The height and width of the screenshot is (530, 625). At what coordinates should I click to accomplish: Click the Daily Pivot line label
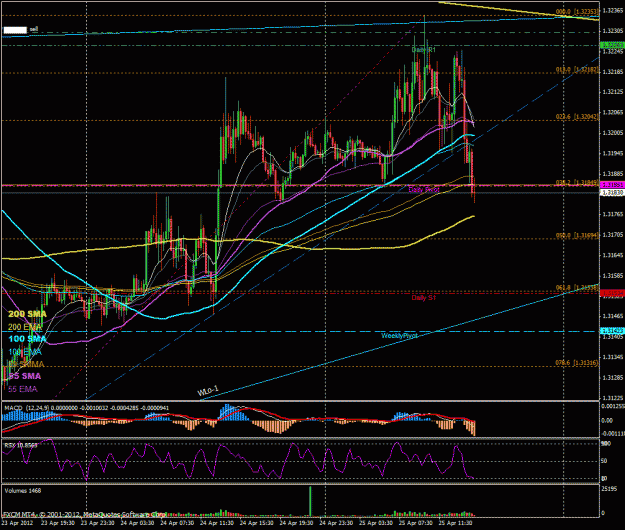424,190
